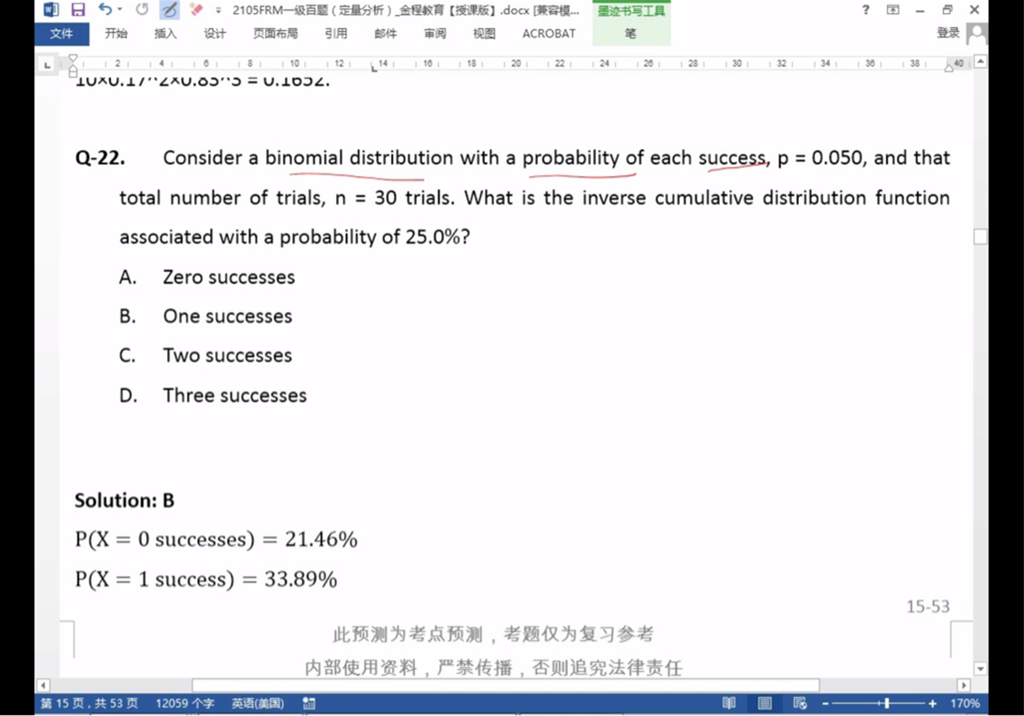The width and height of the screenshot is (1024, 716).
Task: Save the document with the floppy icon
Action: (x=78, y=10)
